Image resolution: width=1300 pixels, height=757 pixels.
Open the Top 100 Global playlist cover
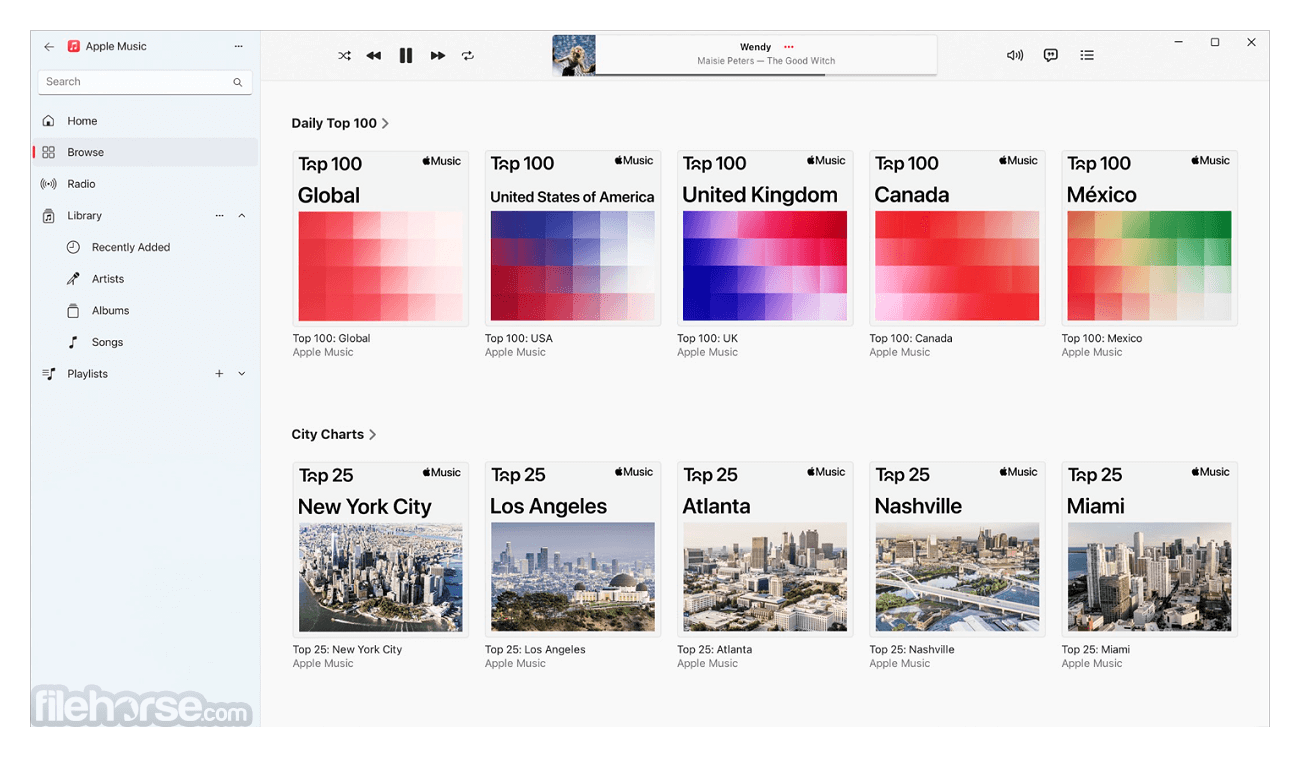tap(381, 238)
